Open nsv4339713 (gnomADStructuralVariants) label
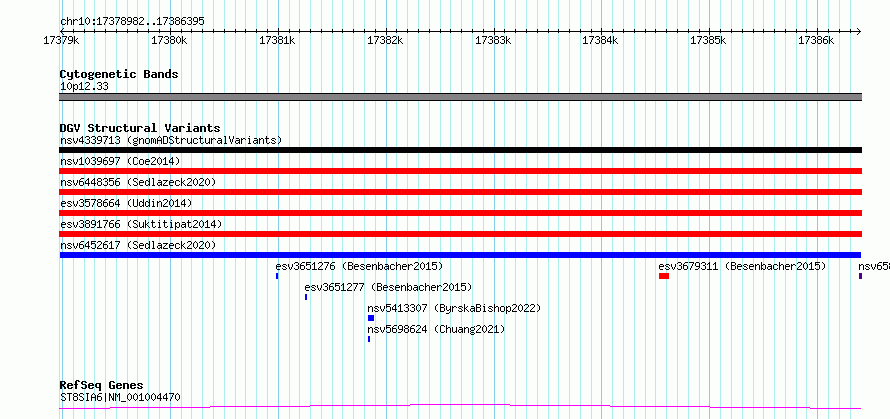The height and width of the screenshot is (419, 890). click(171, 140)
